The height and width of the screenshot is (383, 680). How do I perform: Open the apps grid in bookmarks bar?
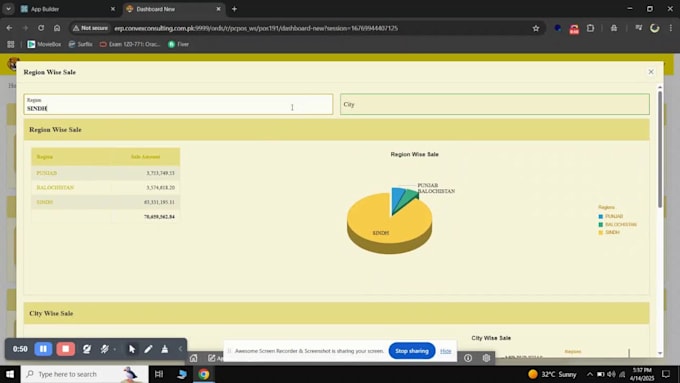pyautogui.click(x=11, y=44)
